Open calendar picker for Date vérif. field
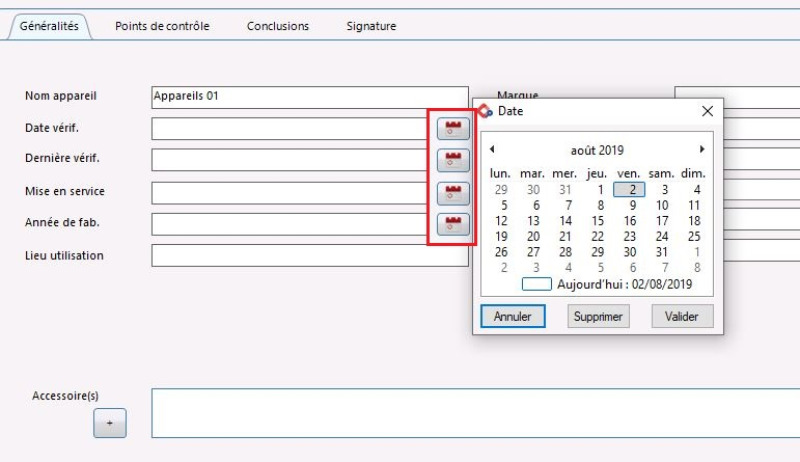The width and height of the screenshot is (800, 462). tap(453, 128)
